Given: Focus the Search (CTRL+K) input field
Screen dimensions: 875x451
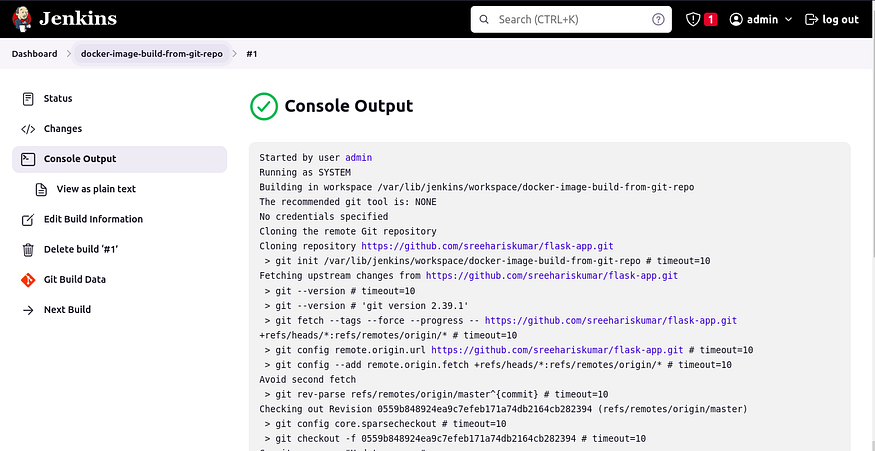Looking at the screenshot, I should (x=571, y=20).
